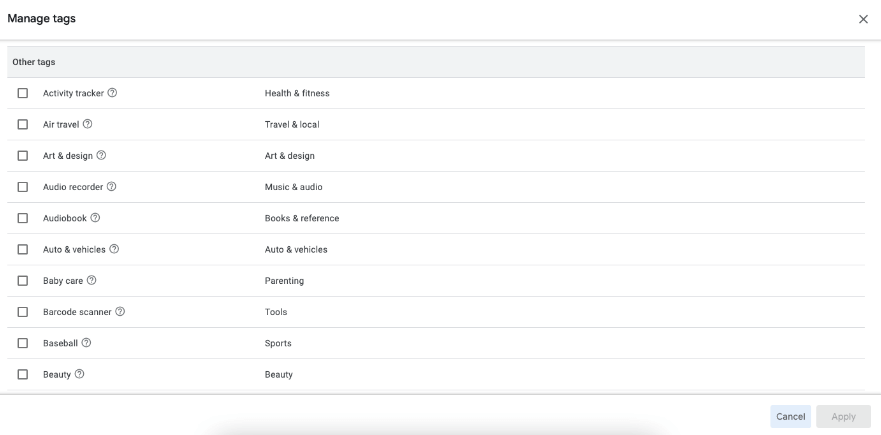881x435 pixels.
Task: Tick the Air travel checkbox
Action: point(22,124)
